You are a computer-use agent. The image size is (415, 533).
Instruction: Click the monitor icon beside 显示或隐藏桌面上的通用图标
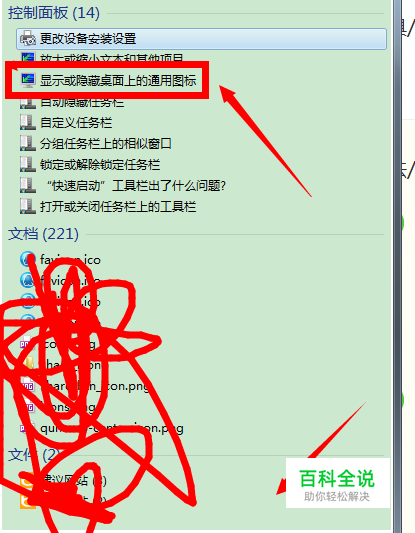click(x=28, y=80)
